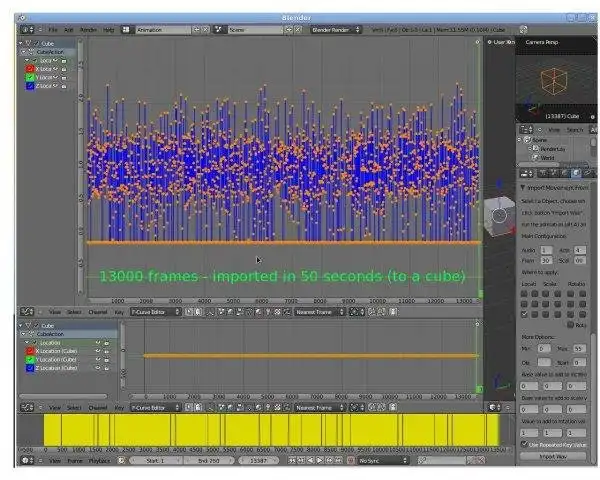Image resolution: width=600 pixels, height=480 pixels.
Task: Click horizontal scrollbar under lower channel list
Action: 63,396
